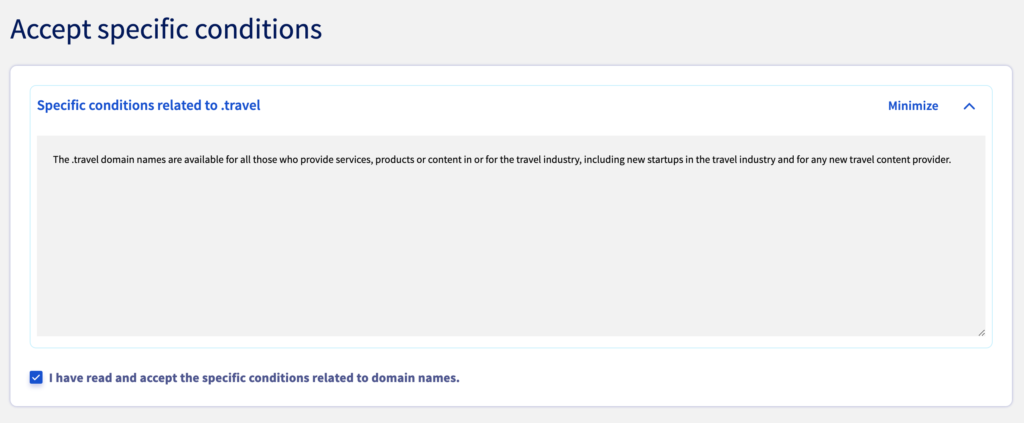The width and height of the screenshot is (1024, 423).
Task: Click the .travel domain names paragraph text
Action: coord(503,159)
